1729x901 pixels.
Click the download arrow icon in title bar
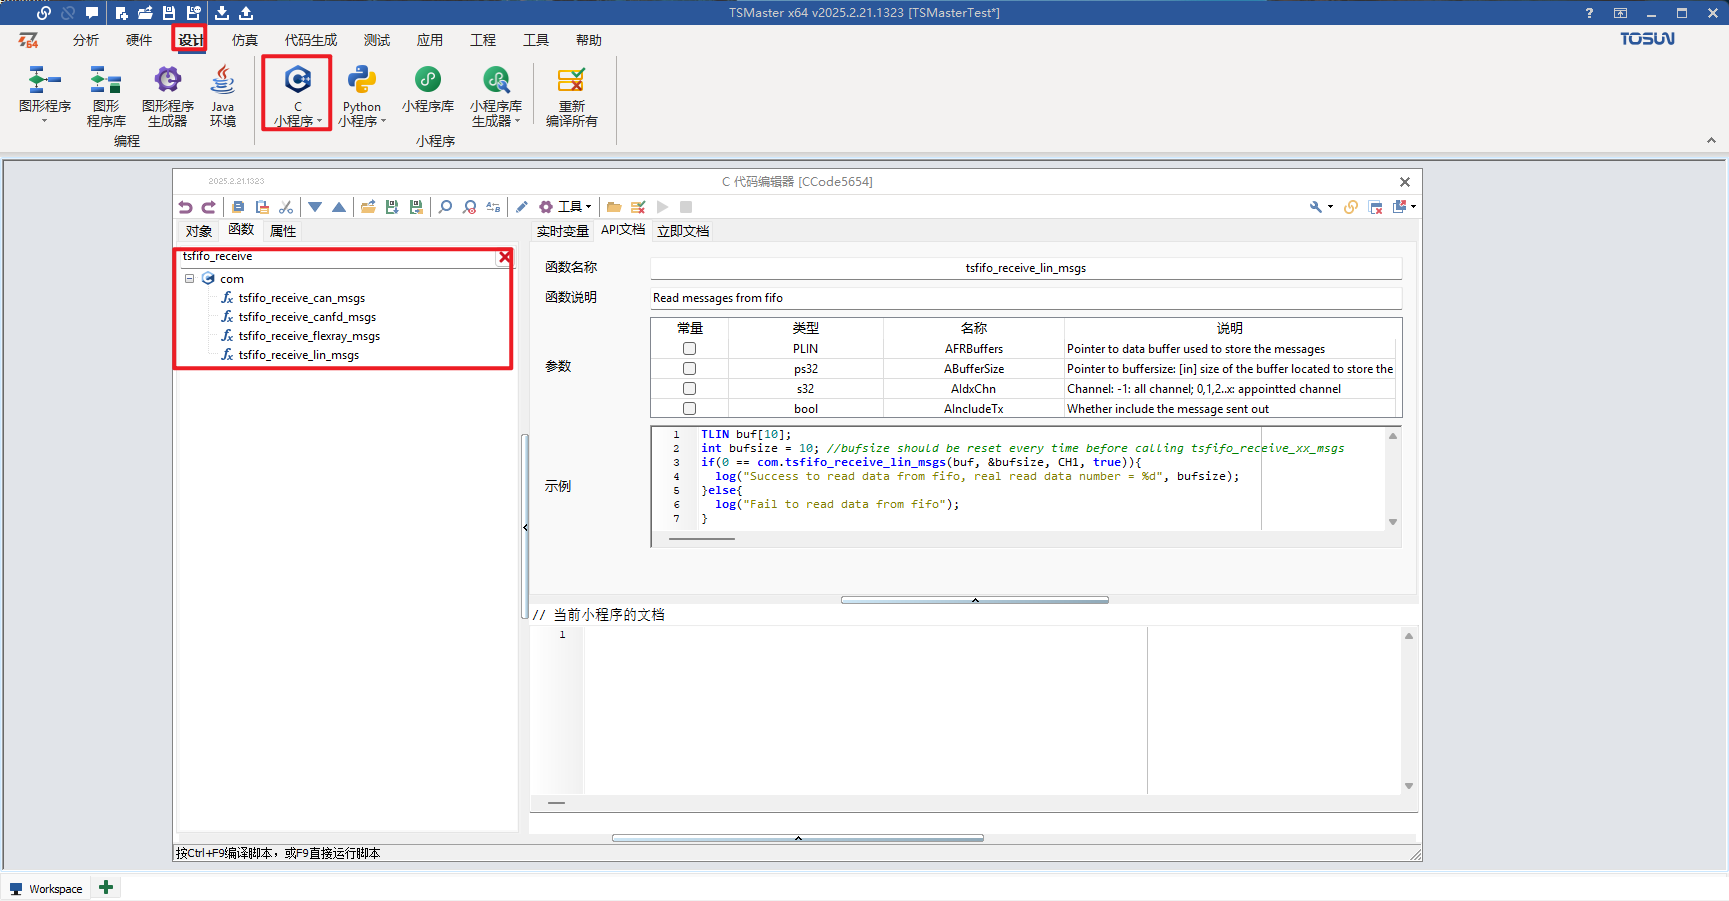coord(222,13)
